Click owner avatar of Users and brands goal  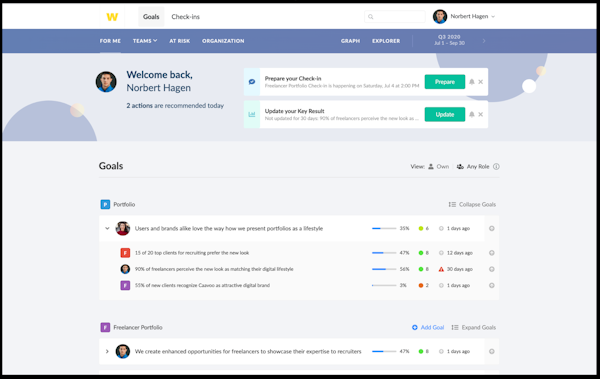click(x=123, y=229)
